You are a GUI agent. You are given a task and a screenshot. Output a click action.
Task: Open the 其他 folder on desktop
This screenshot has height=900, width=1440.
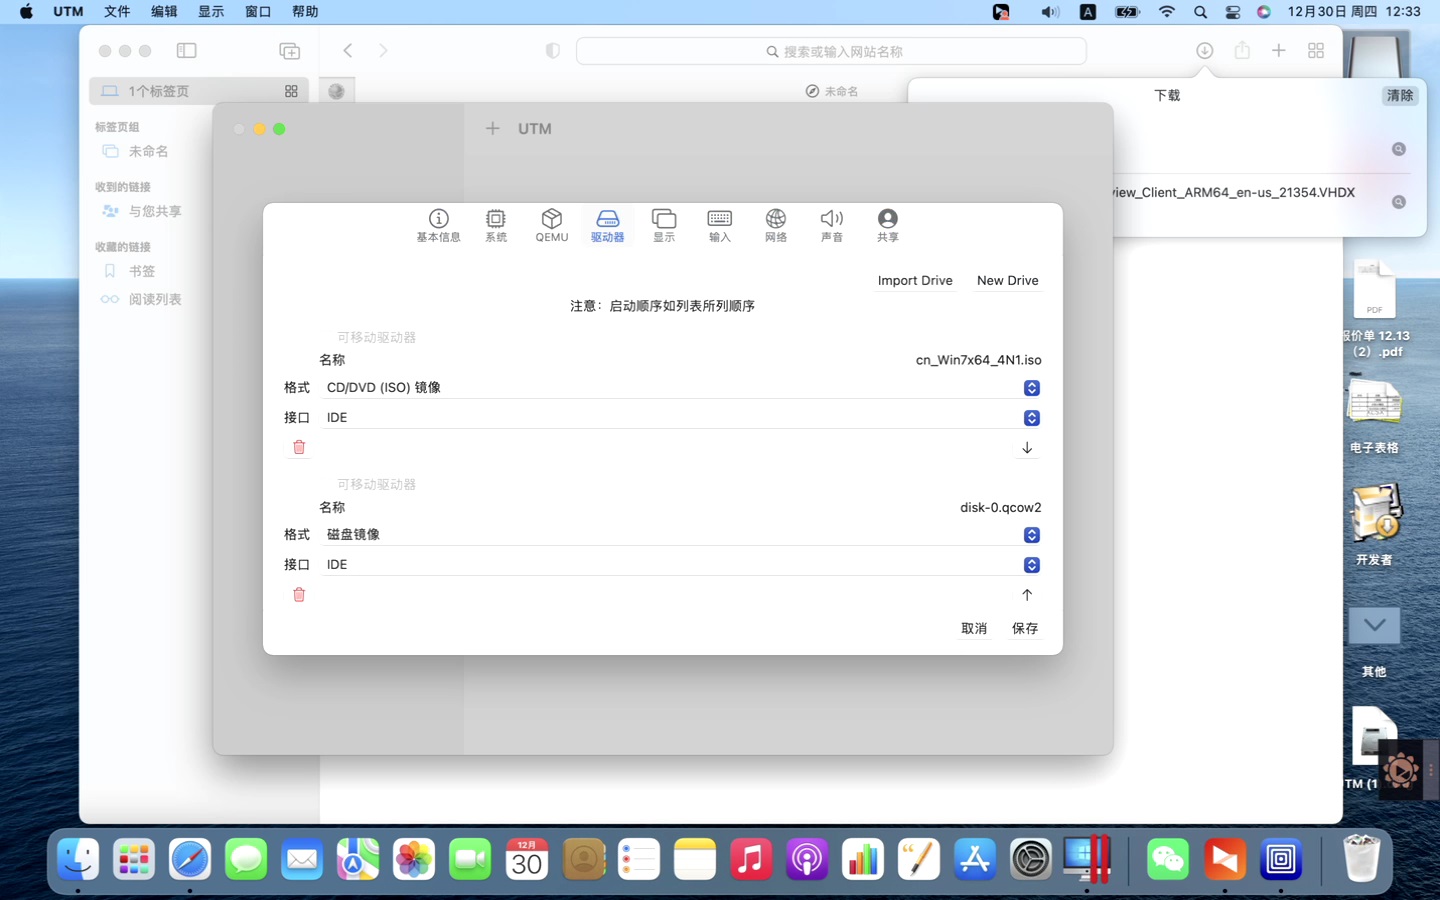coord(1374,640)
